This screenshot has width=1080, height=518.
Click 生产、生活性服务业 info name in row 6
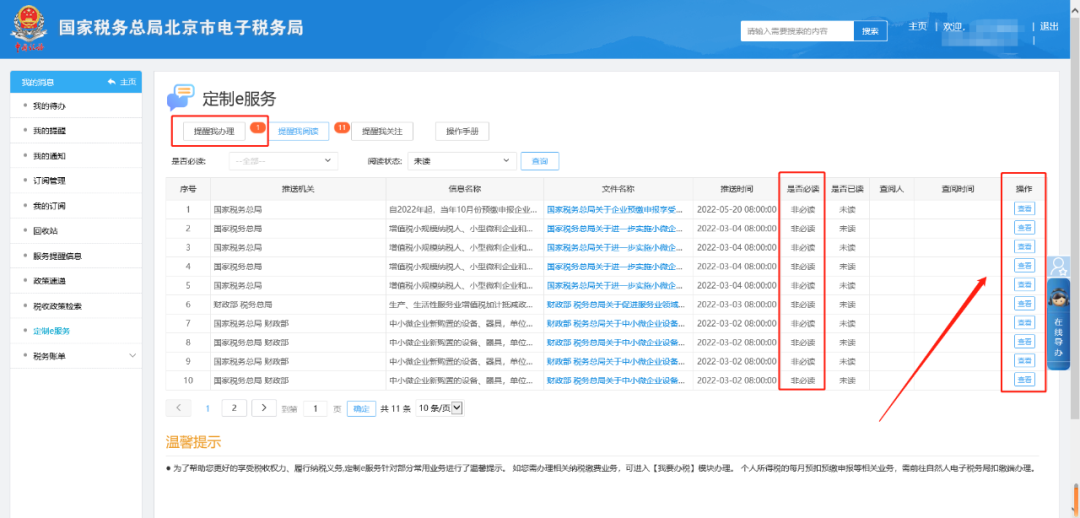point(460,304)
